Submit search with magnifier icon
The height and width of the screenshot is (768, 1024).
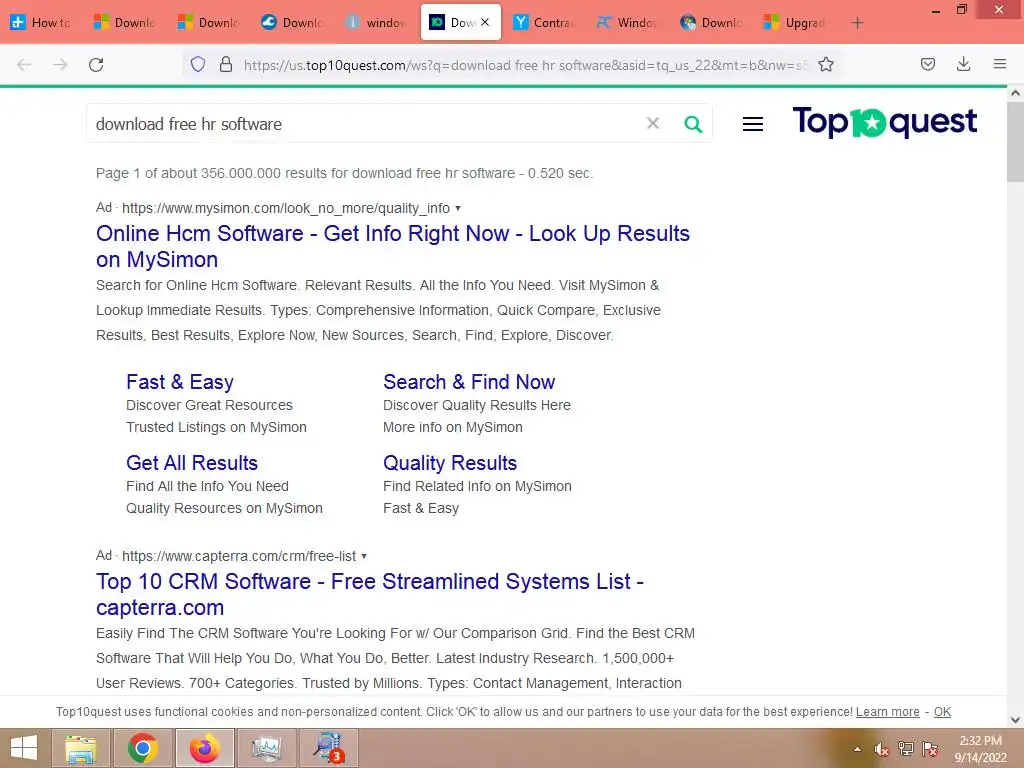[x=693, y=124]
